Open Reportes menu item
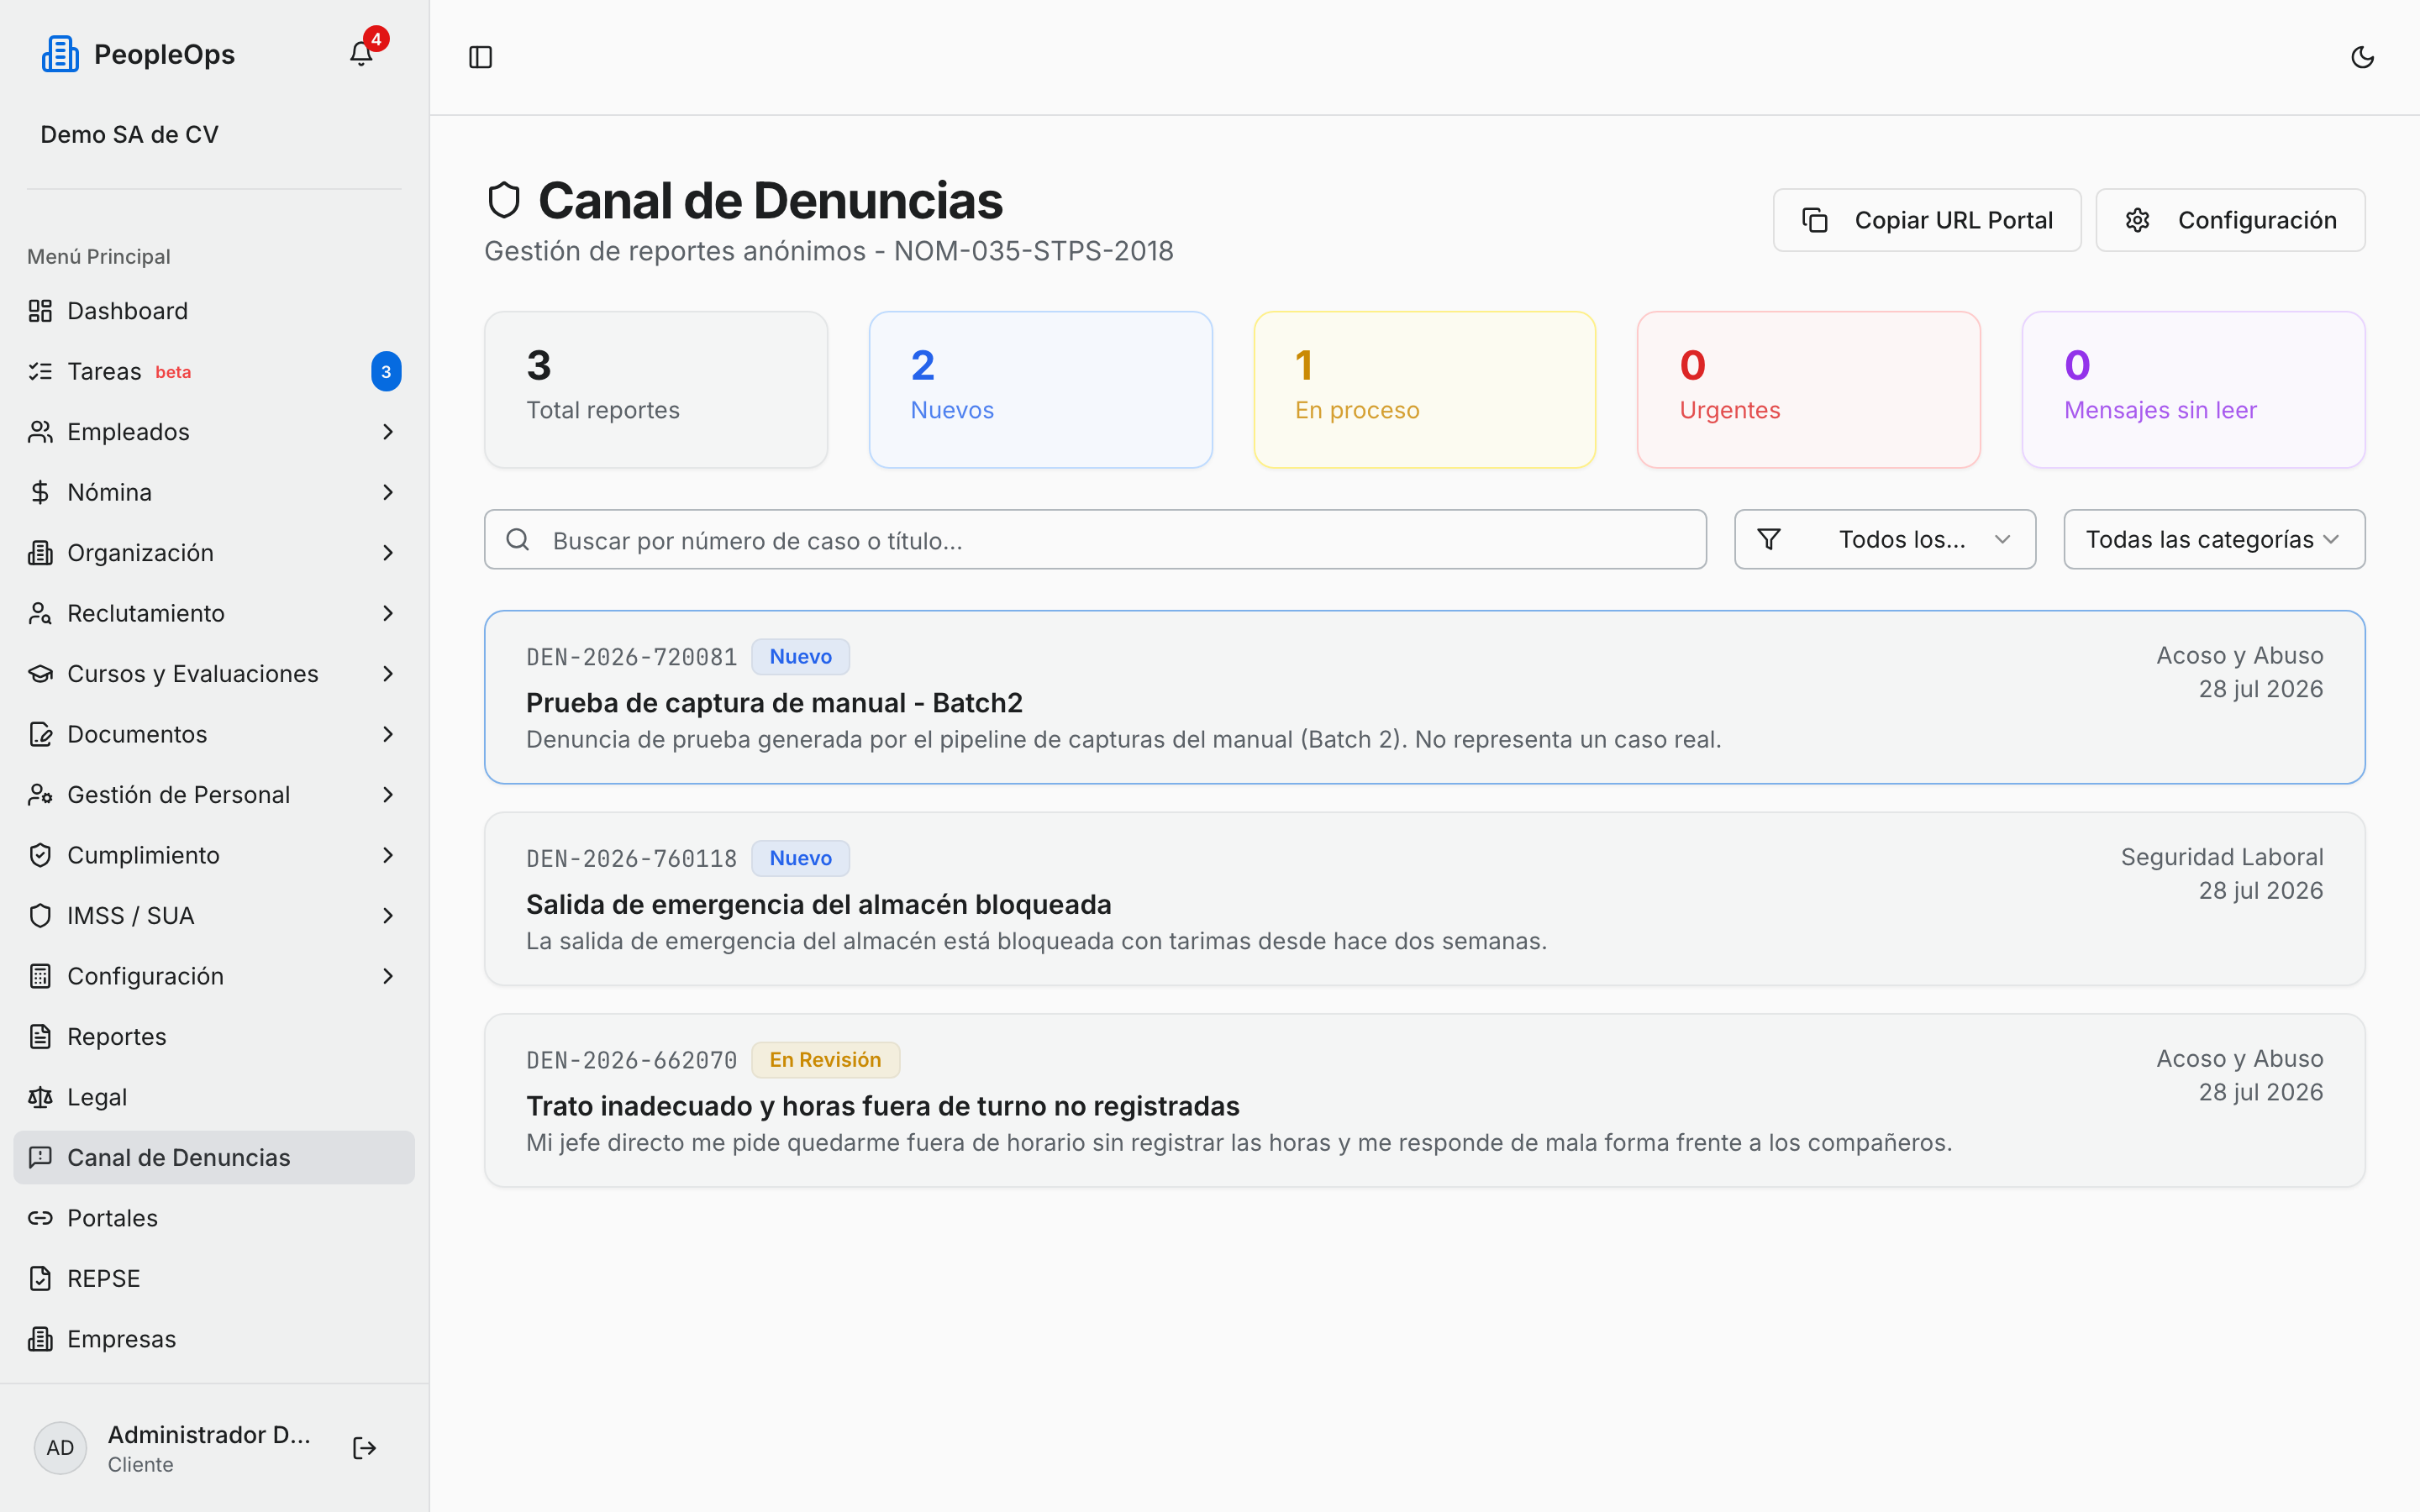The height and width of the screenshot is (1512, 2420). [x=214, y=1037]
